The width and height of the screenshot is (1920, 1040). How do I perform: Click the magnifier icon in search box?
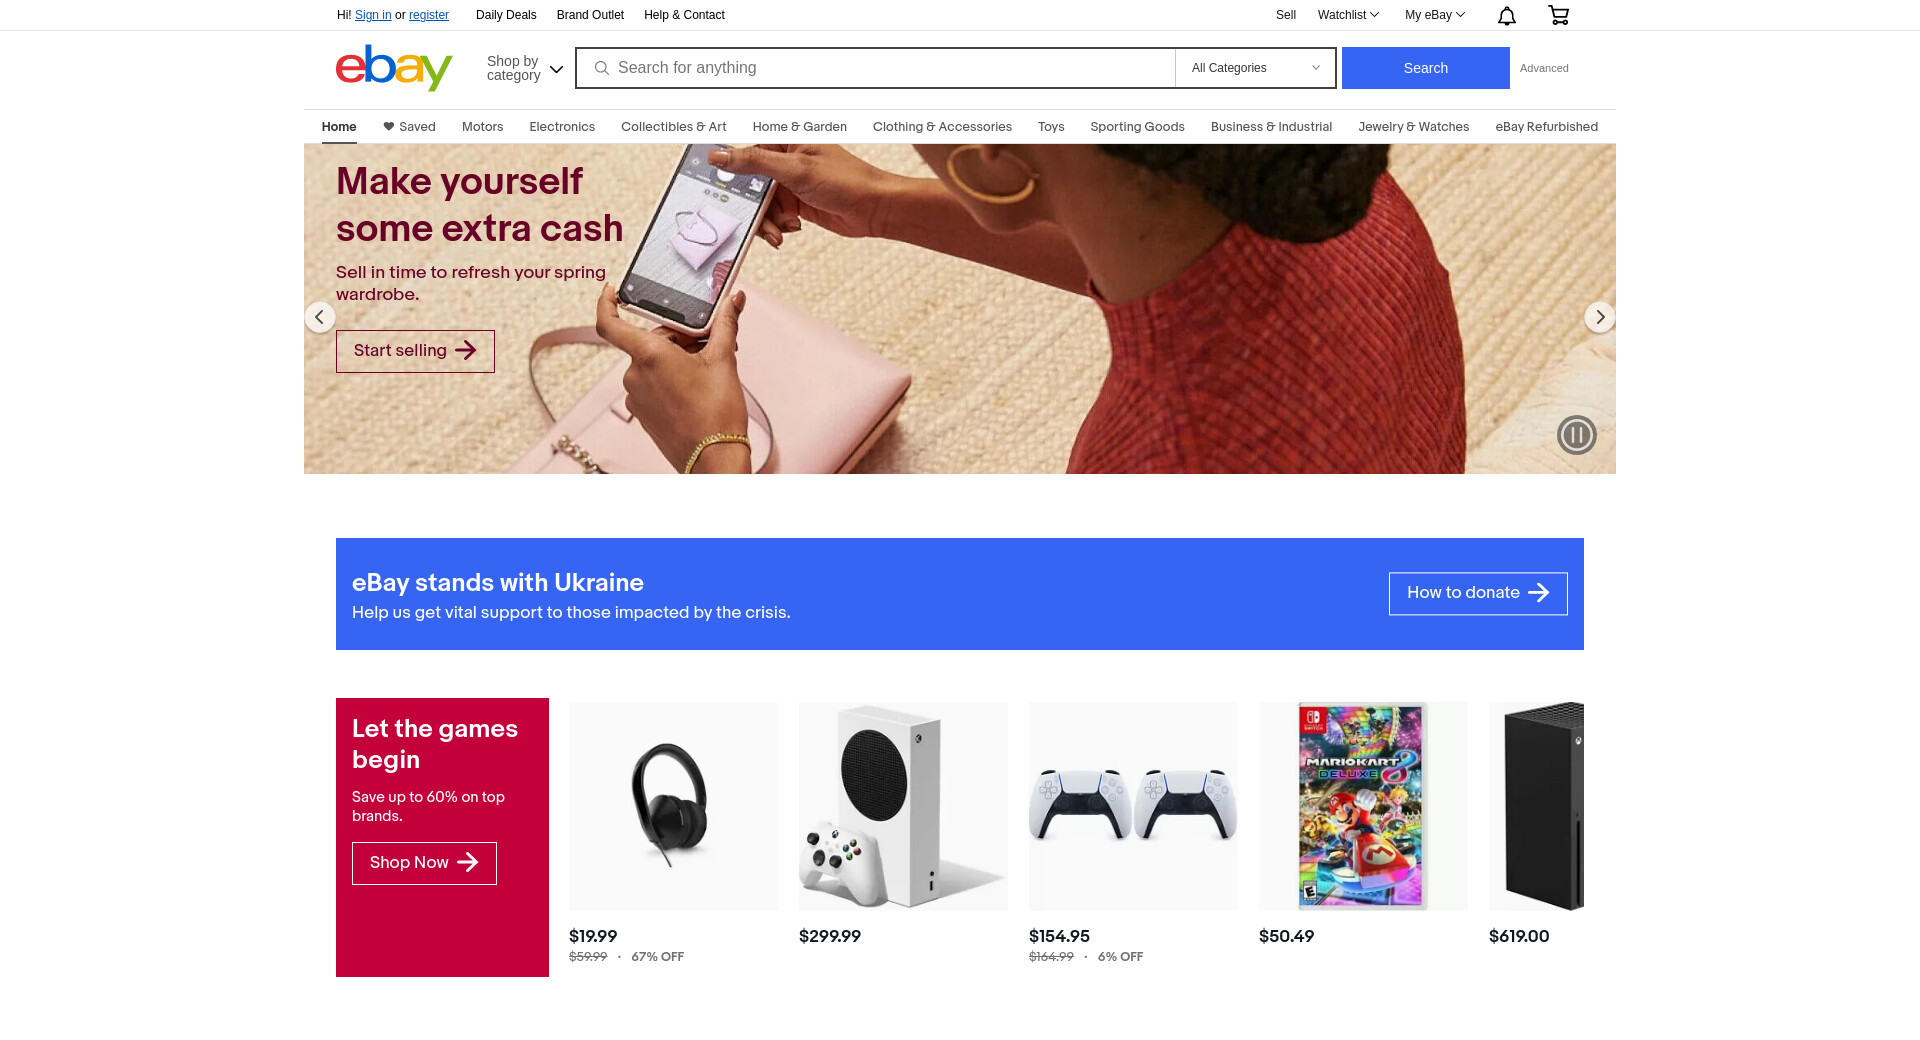(x=602, y=68)
